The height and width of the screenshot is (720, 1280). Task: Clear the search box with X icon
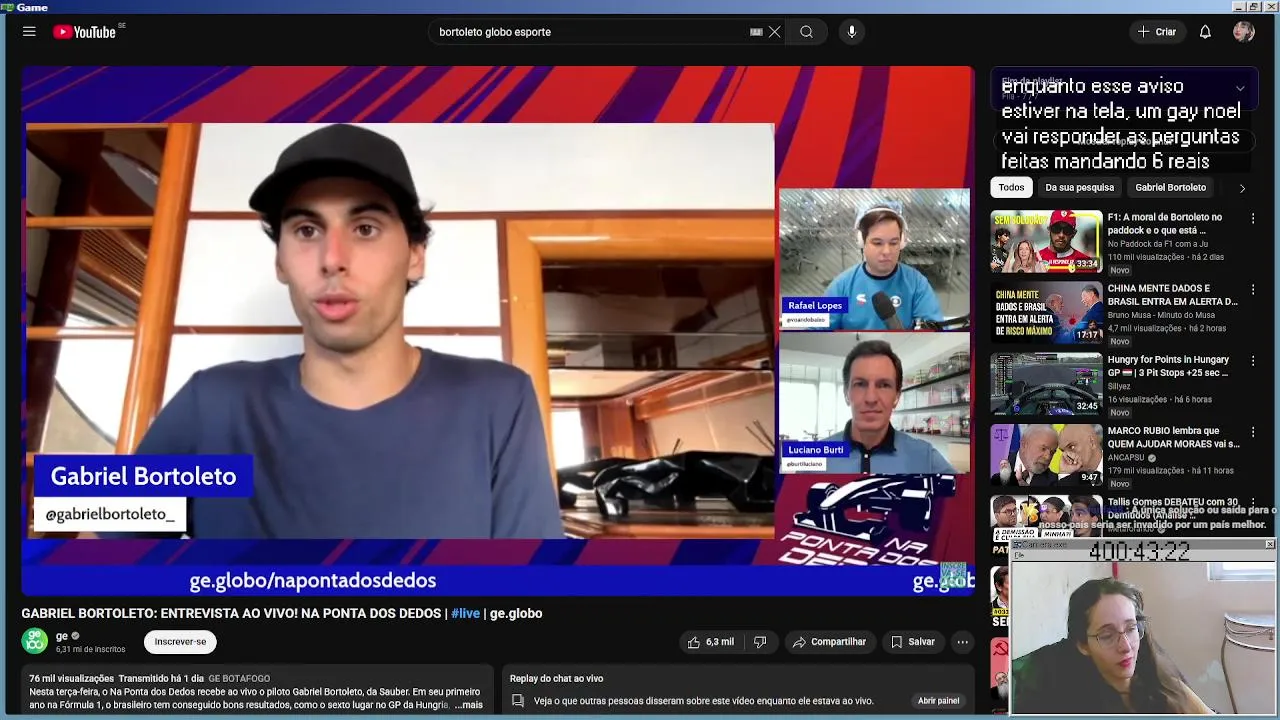pos(774,32)
